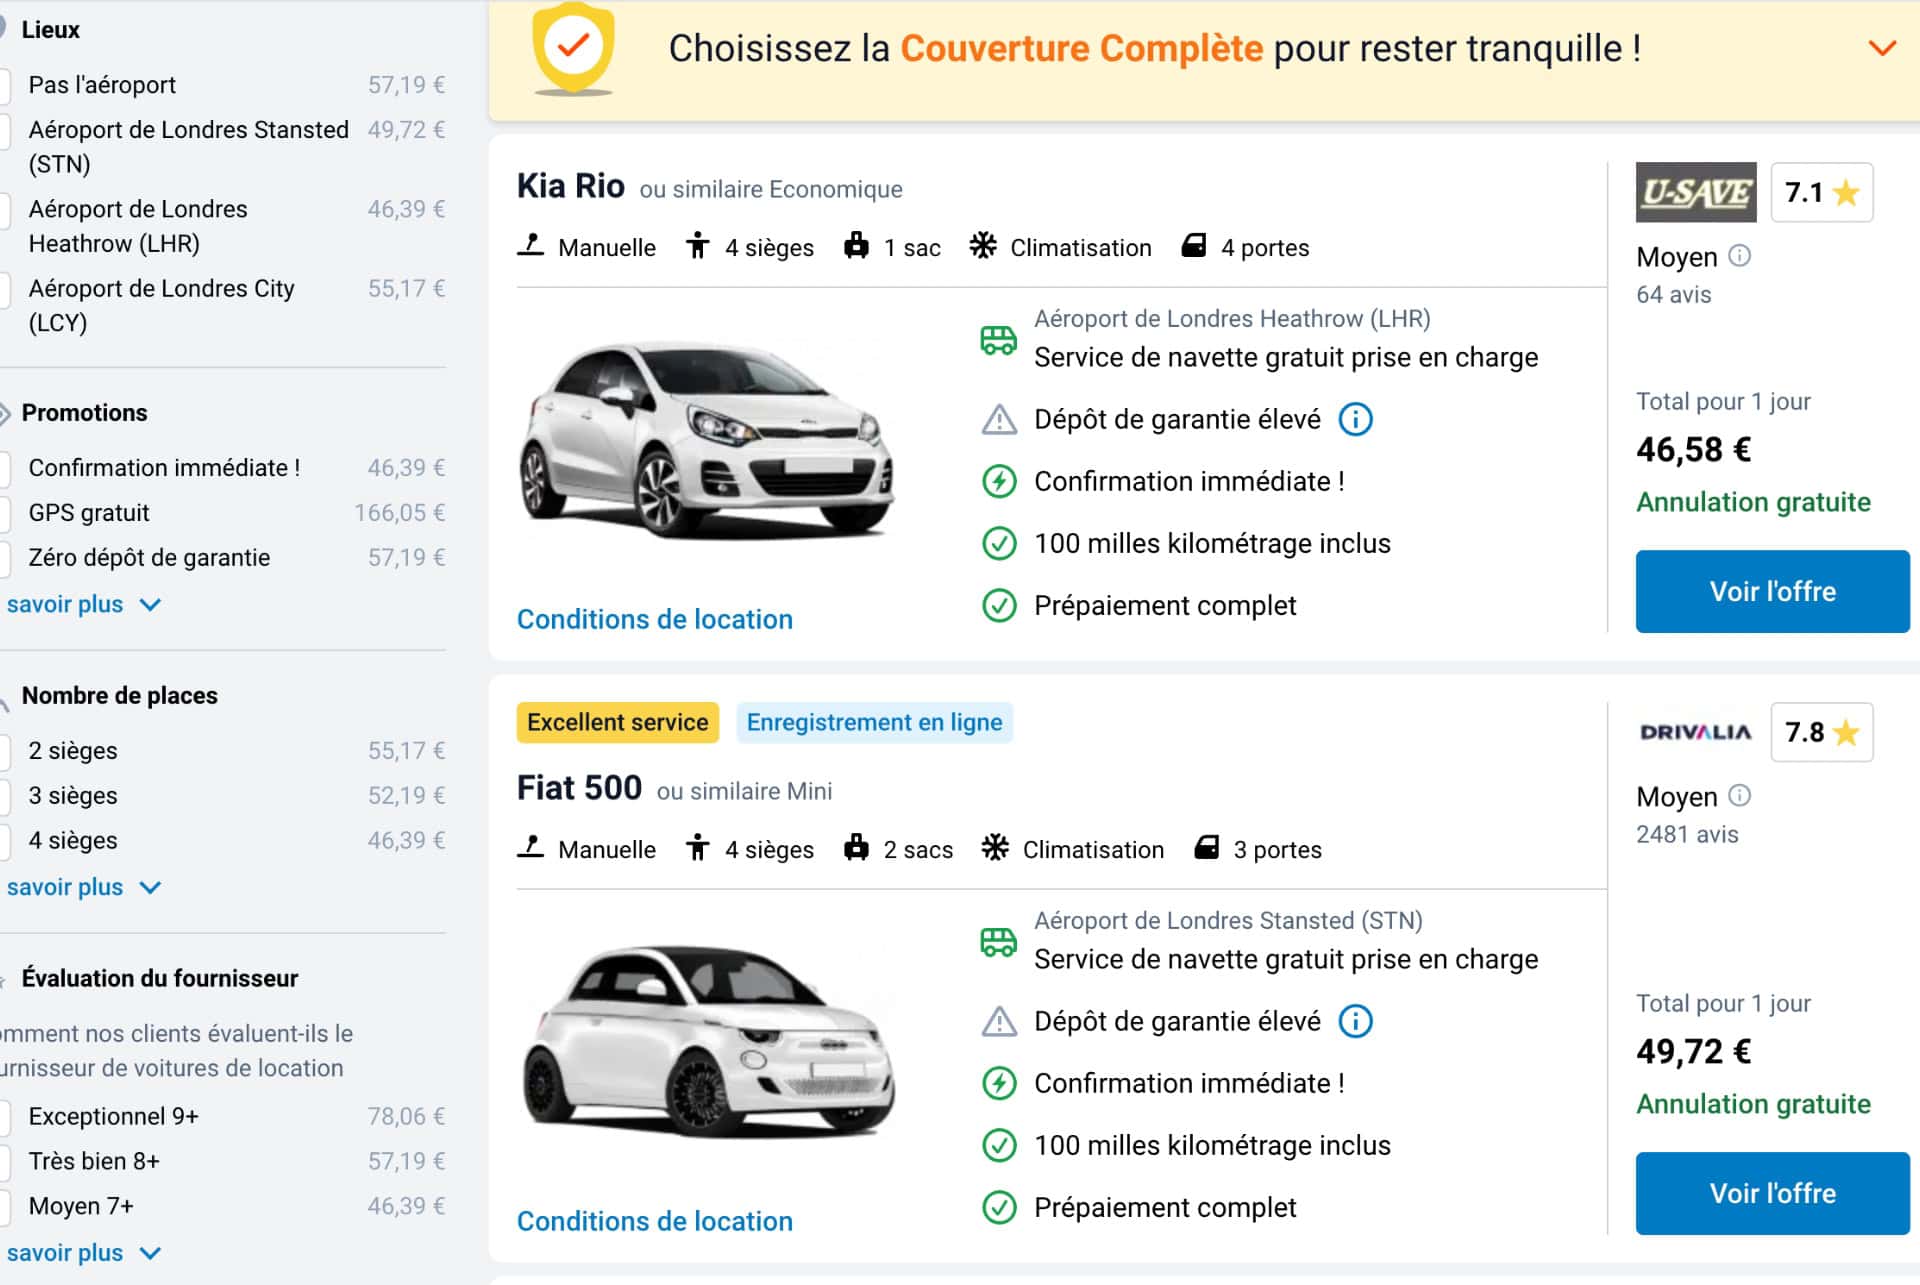The height and width of the screenshot is (1285, 1920).
Task: Click Fiat 500 Prépaiement complet checkmark icon
Action: 999,1207
